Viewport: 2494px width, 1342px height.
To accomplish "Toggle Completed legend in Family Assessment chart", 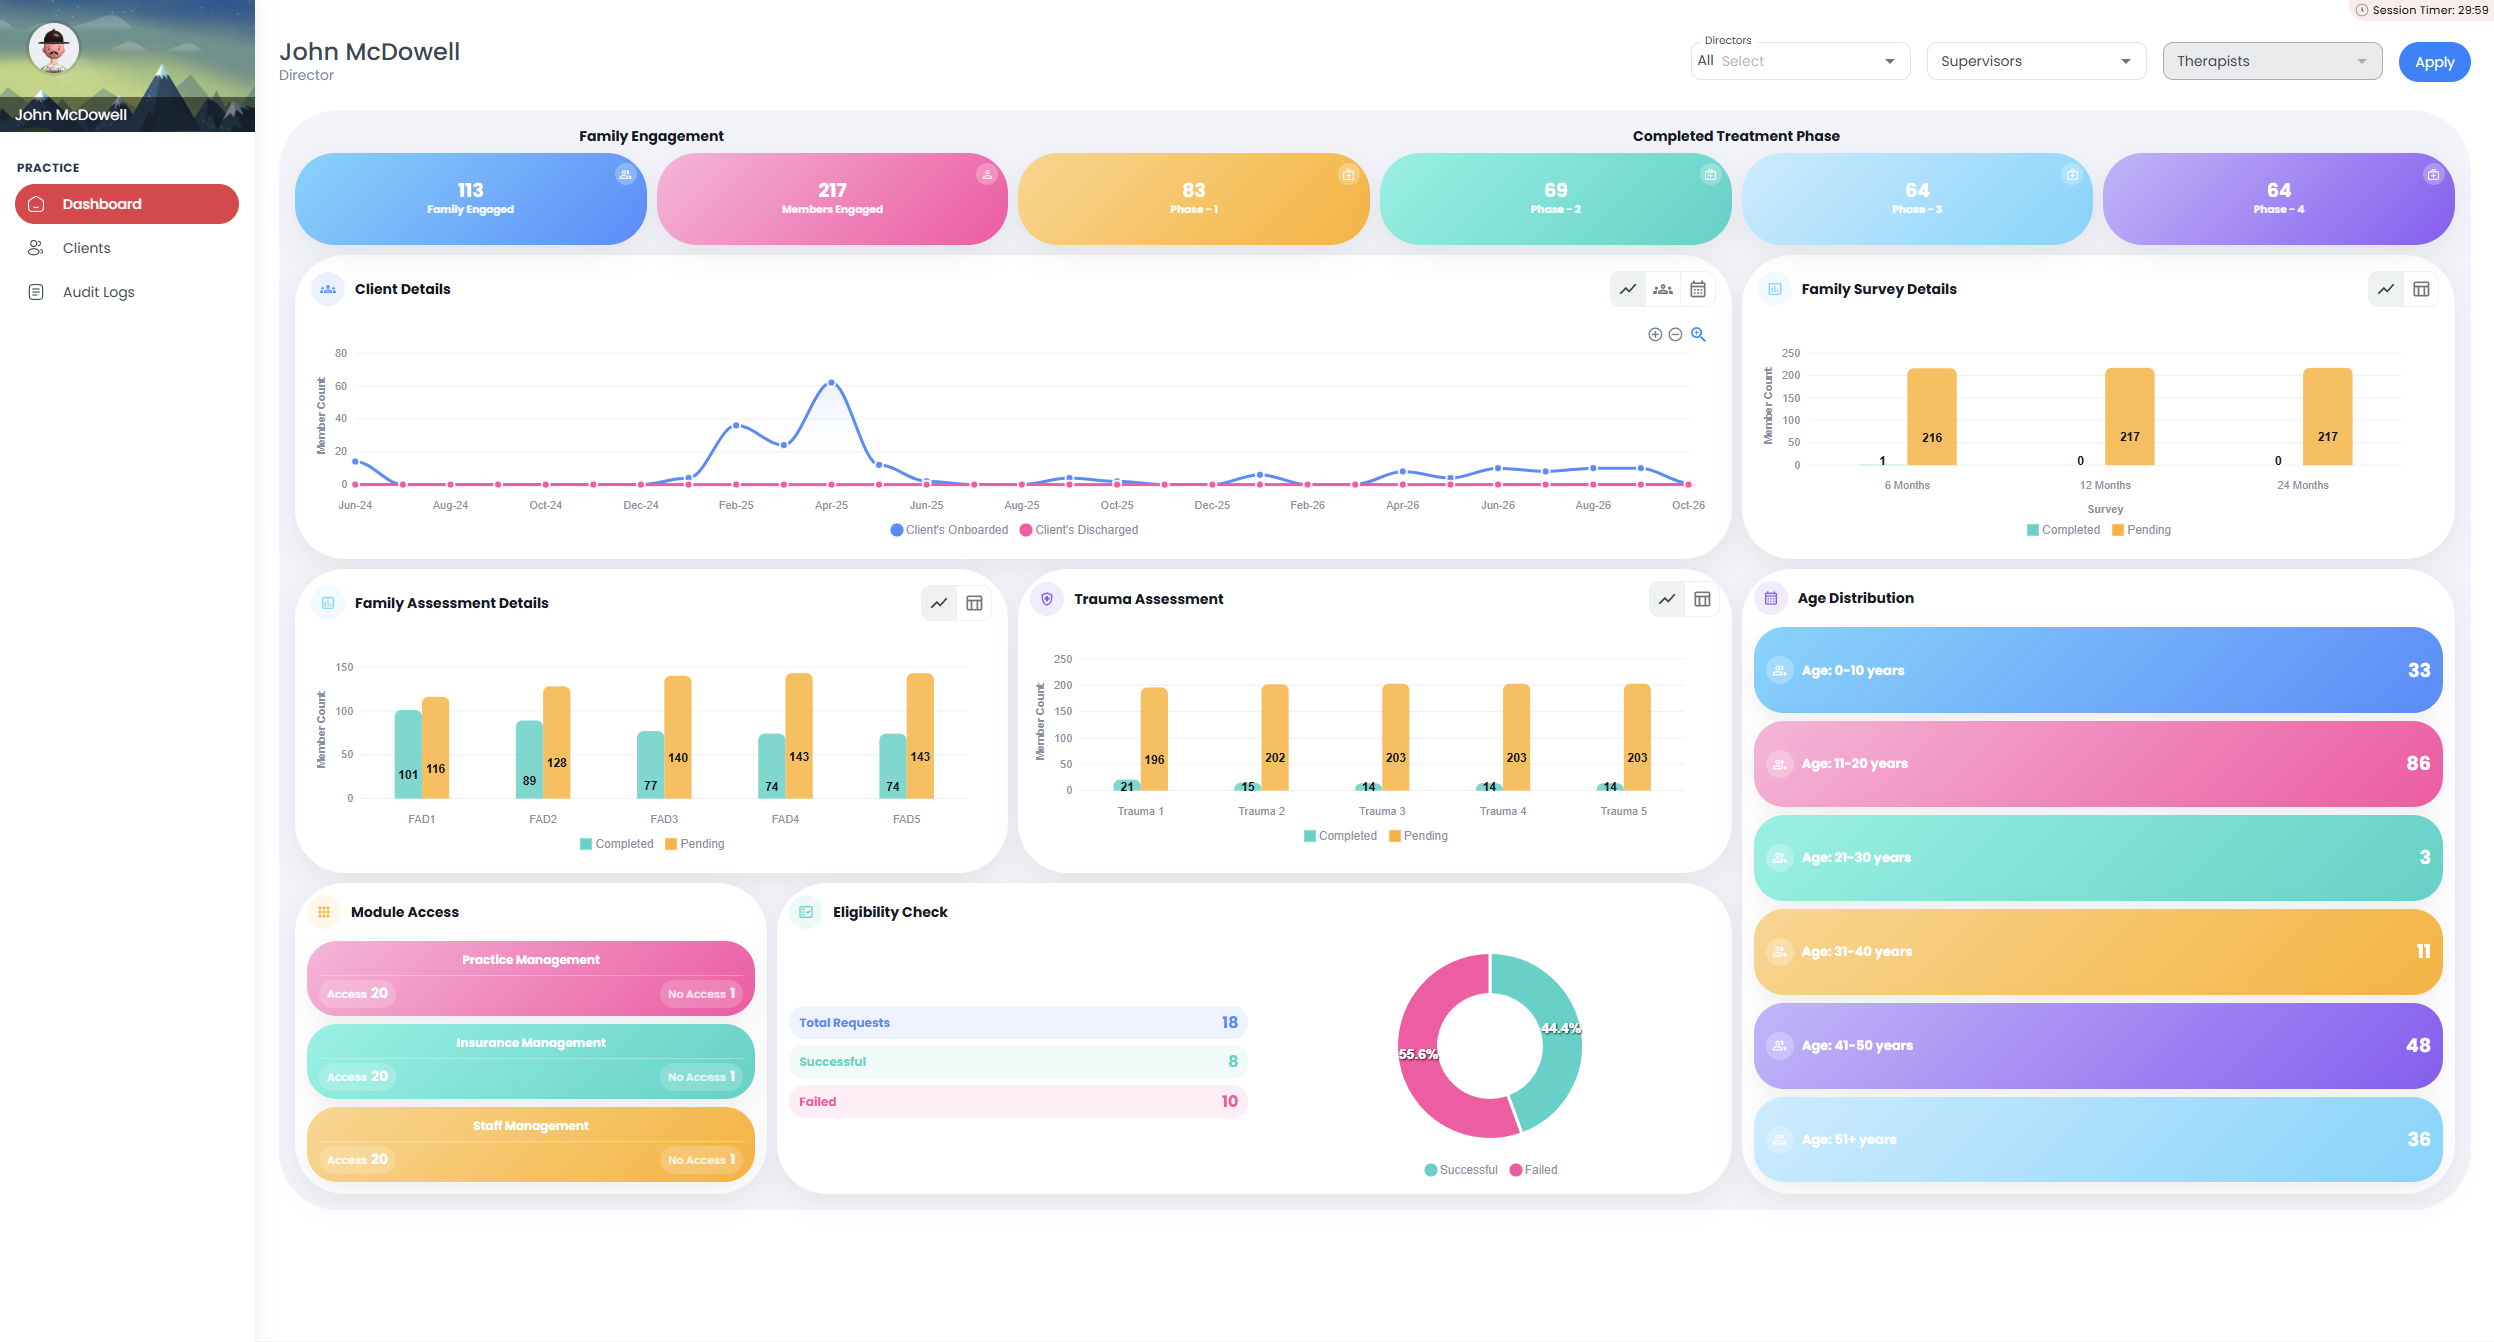I will (x=616, y=844).
